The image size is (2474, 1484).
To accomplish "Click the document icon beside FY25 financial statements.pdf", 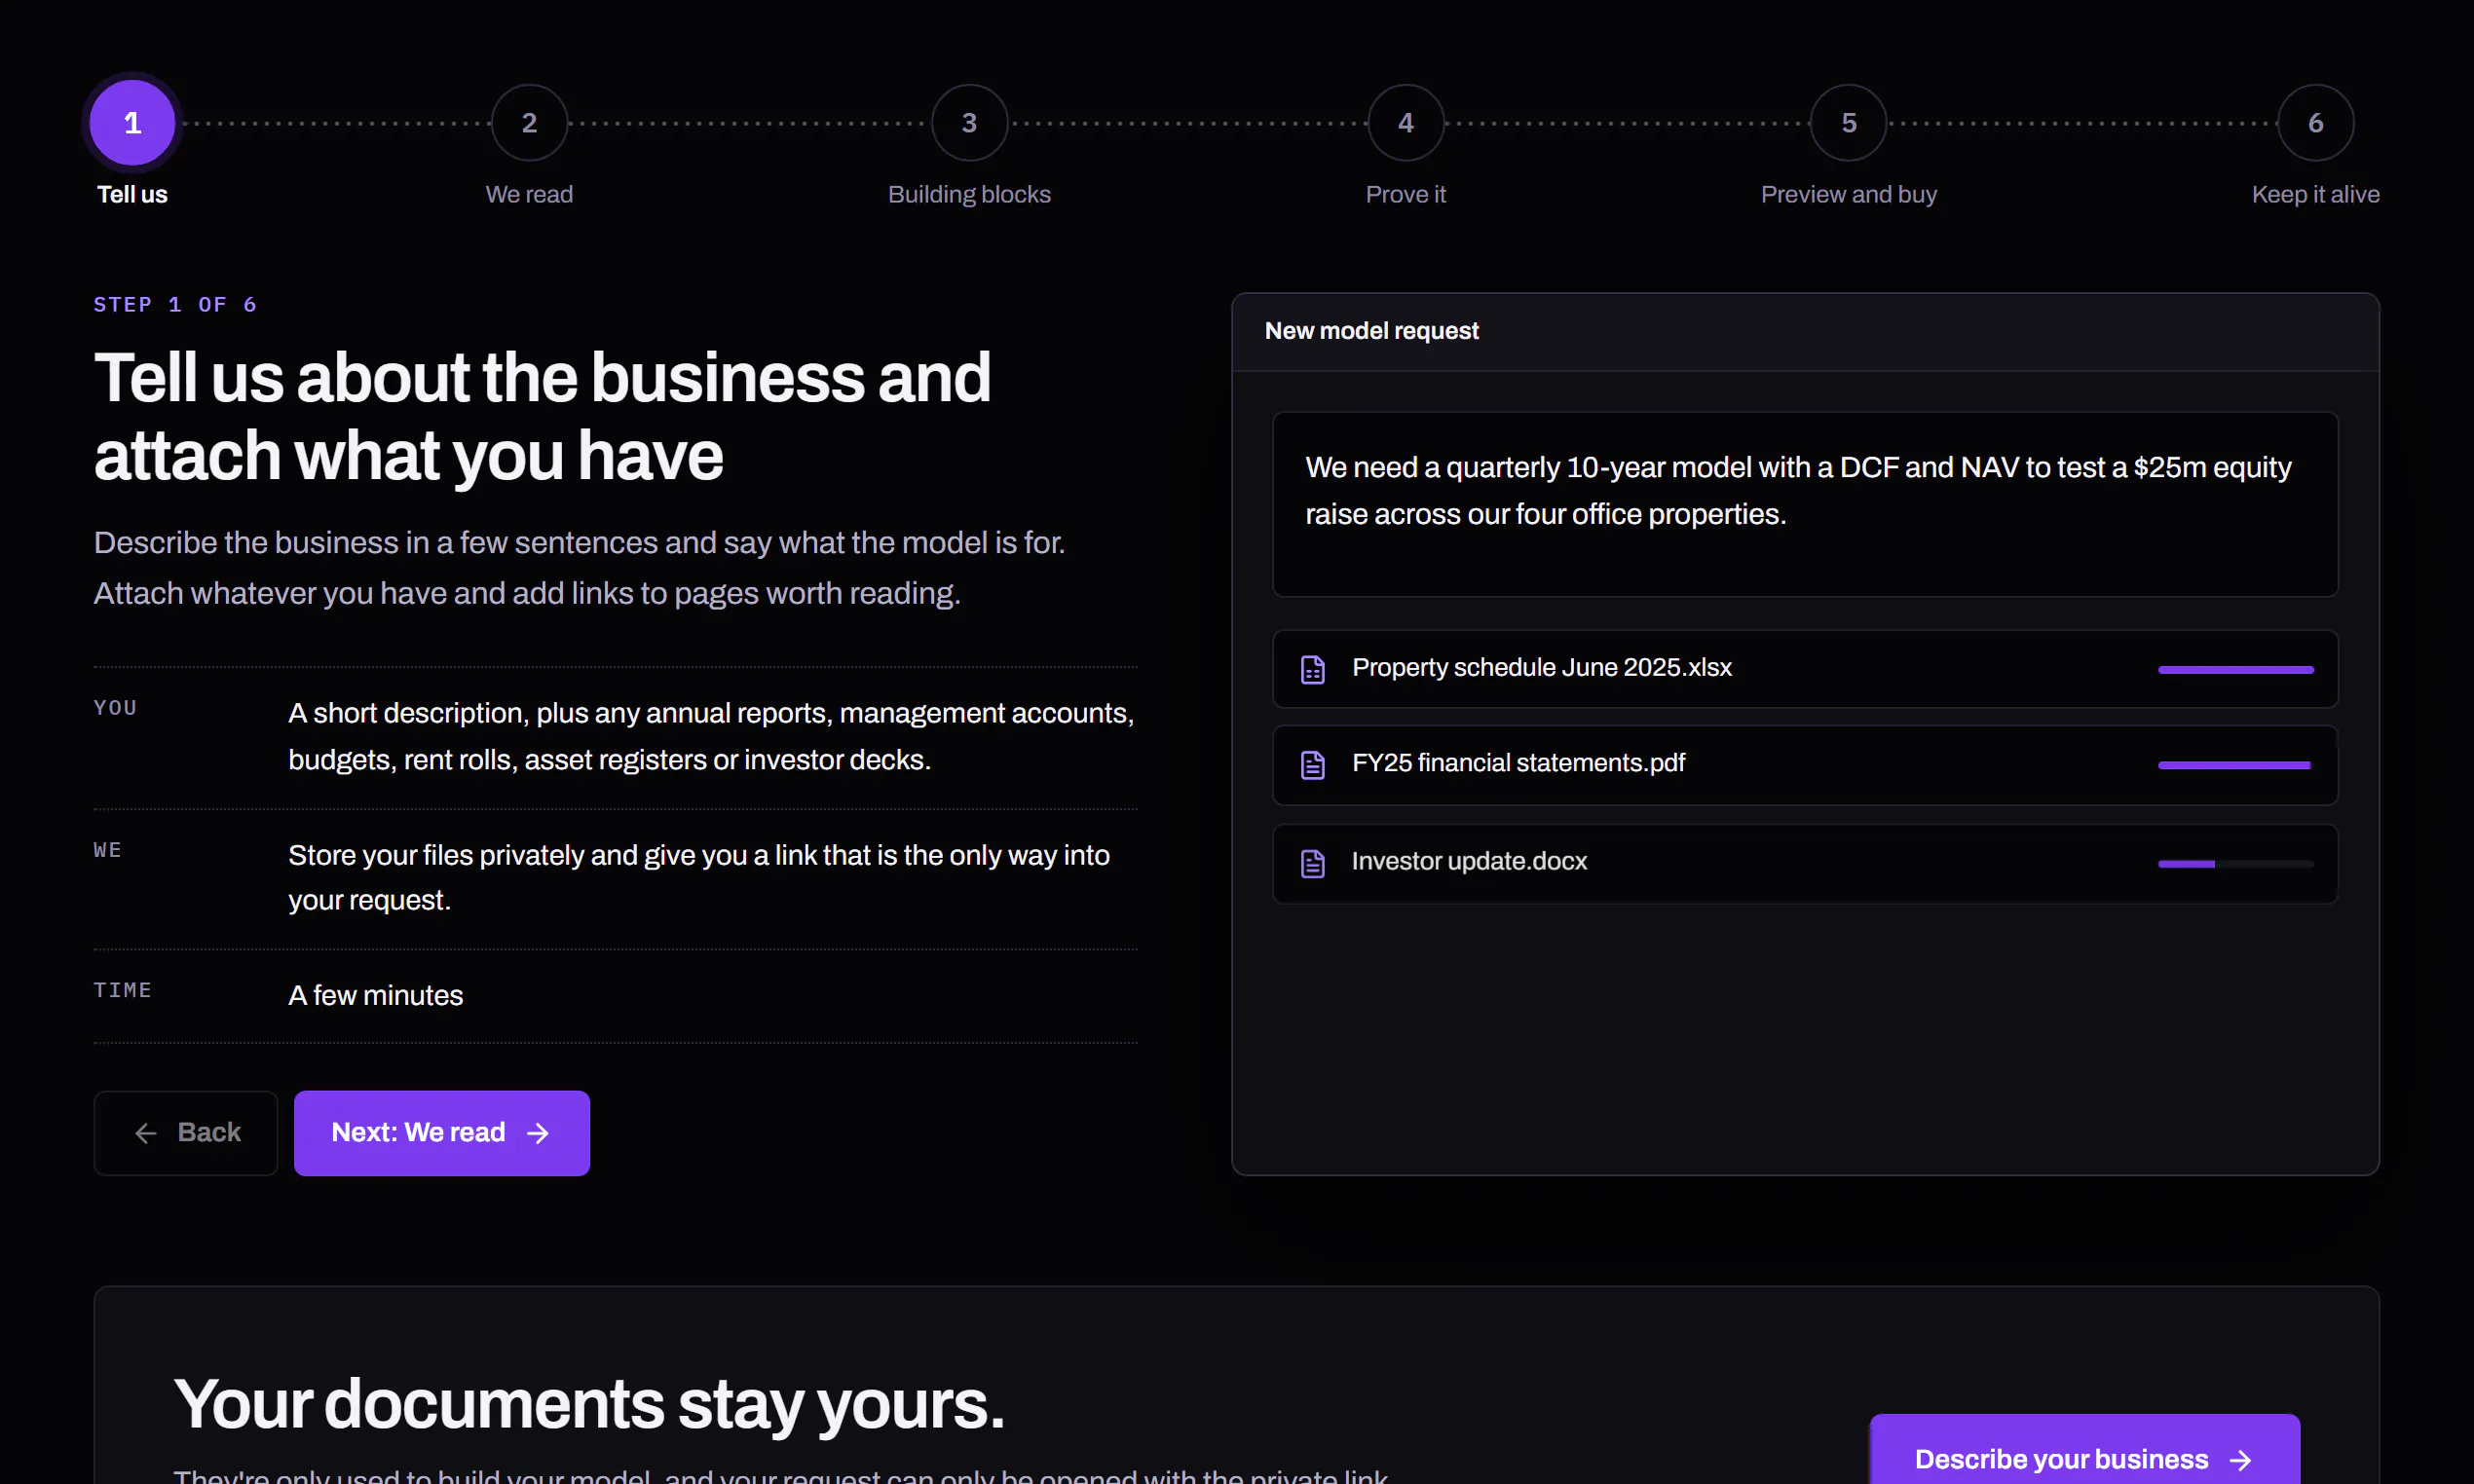I will (x=1312, y=765).
